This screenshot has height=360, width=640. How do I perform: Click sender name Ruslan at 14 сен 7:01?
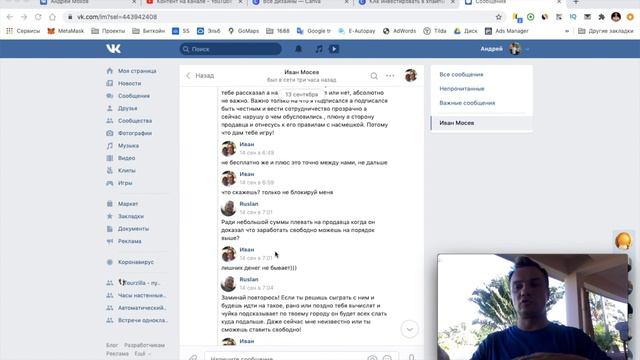pos(249,204)
